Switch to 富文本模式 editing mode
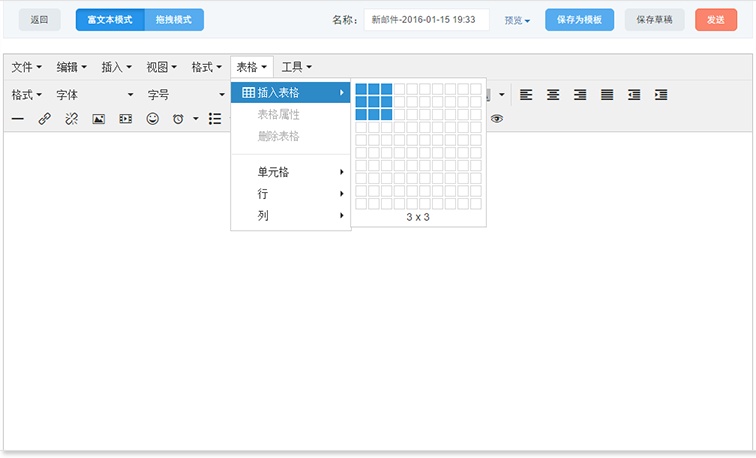 (110, 20)
